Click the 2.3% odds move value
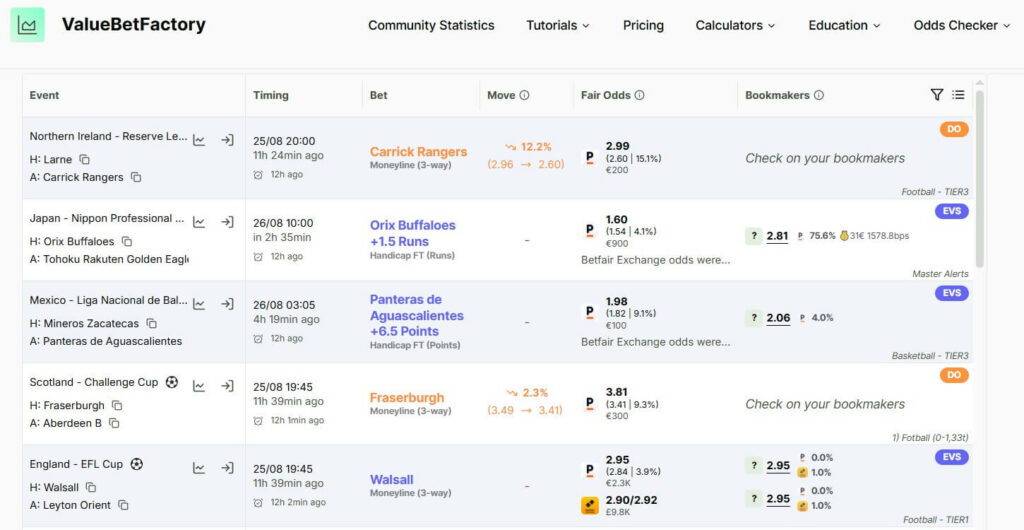Viewport: 1024px width, 530px height. coord(536,393)
